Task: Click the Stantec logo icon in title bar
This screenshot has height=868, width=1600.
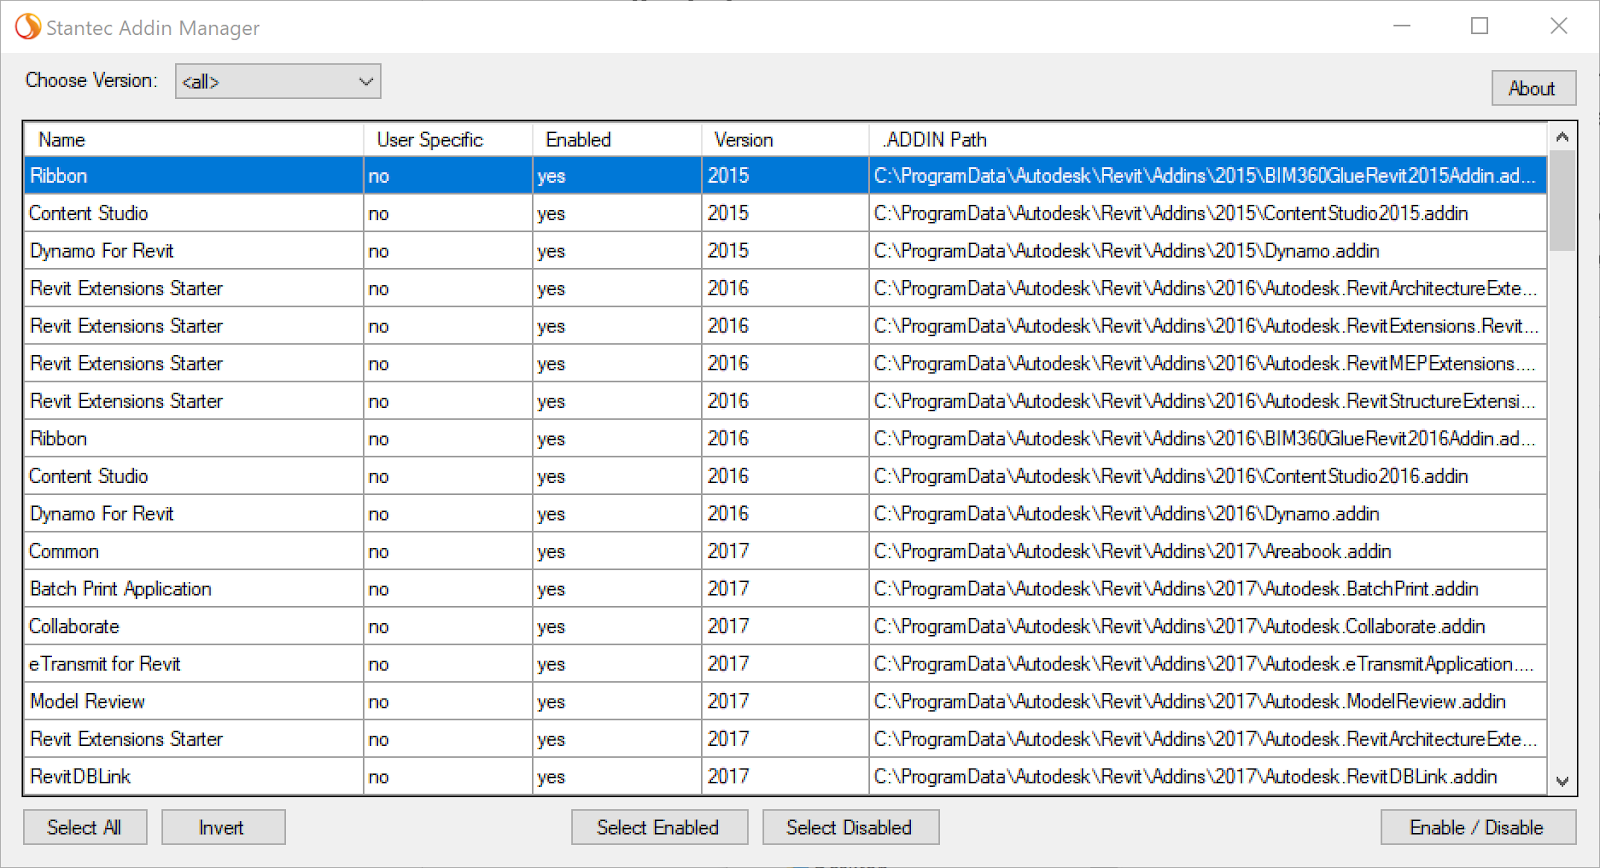Action: pyautogui.click(x=28, y=27)
